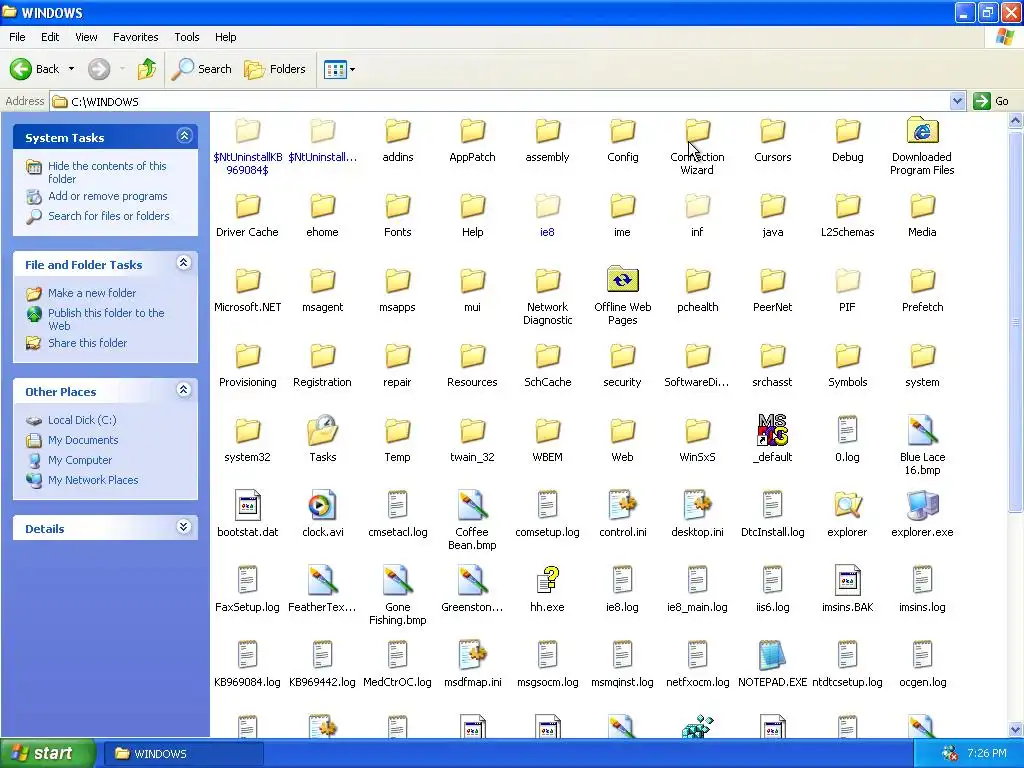This screenshot has height=768, width=1024.
Task: Select the _default MS-DOS shortcut icon
Action: (773, 430)
